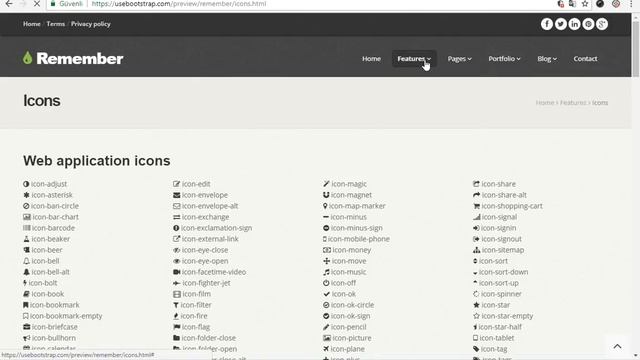
Task: Click the icon-asterisk label
Action: 52,195
